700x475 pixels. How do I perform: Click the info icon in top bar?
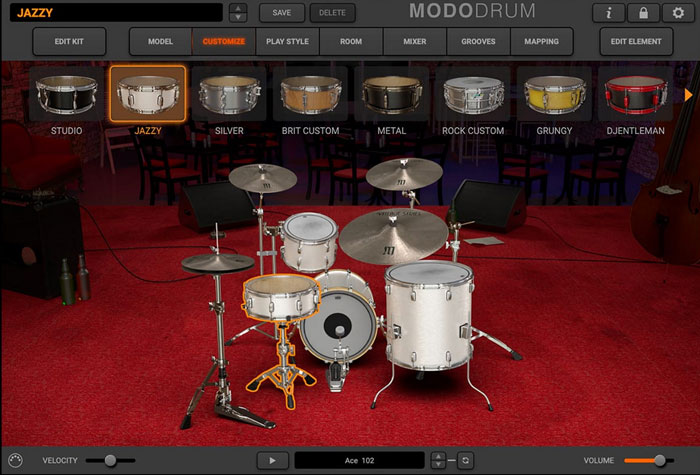pyautogui.click(x=608, y=13)
